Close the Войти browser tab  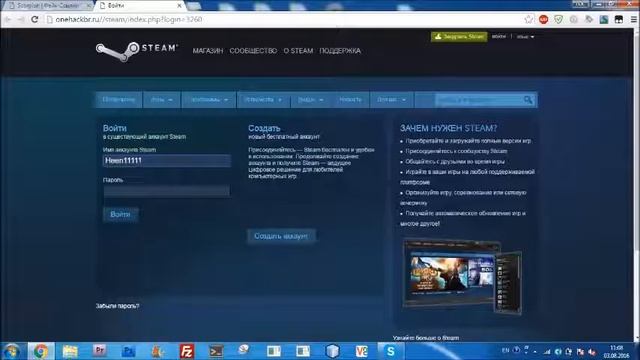pyautogui.click(x=179, y=6)
